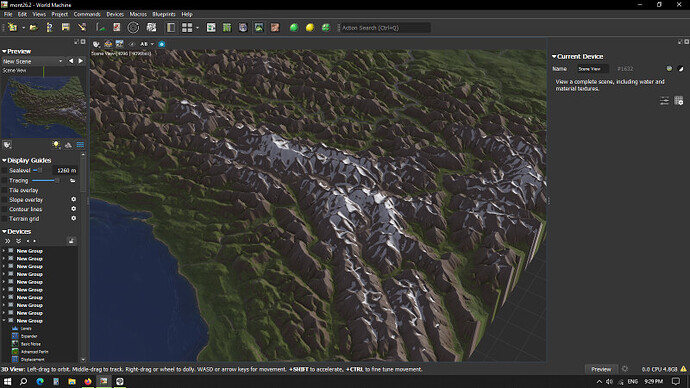Click the preview terrain thumbnail
690x388 pixels.
click(x=44, y=107)
